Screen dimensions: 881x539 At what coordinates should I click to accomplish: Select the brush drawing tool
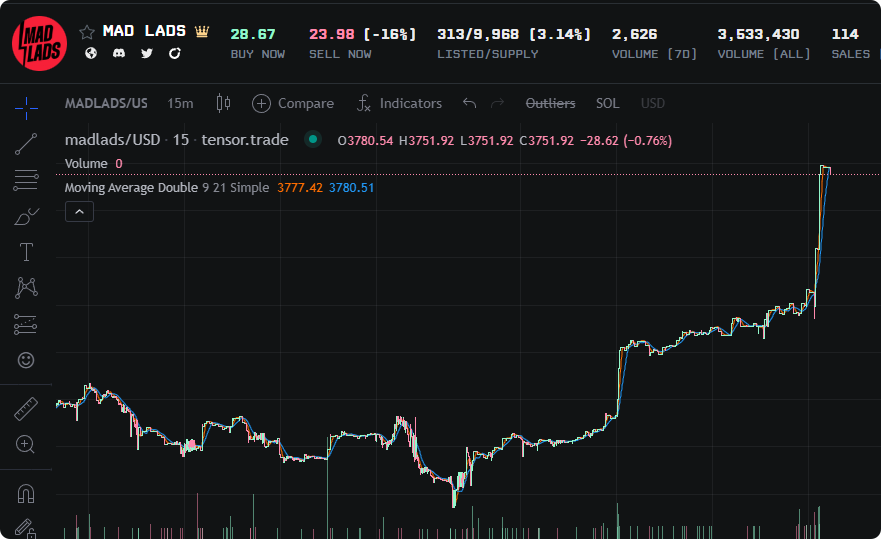click(x=26, y=216)
